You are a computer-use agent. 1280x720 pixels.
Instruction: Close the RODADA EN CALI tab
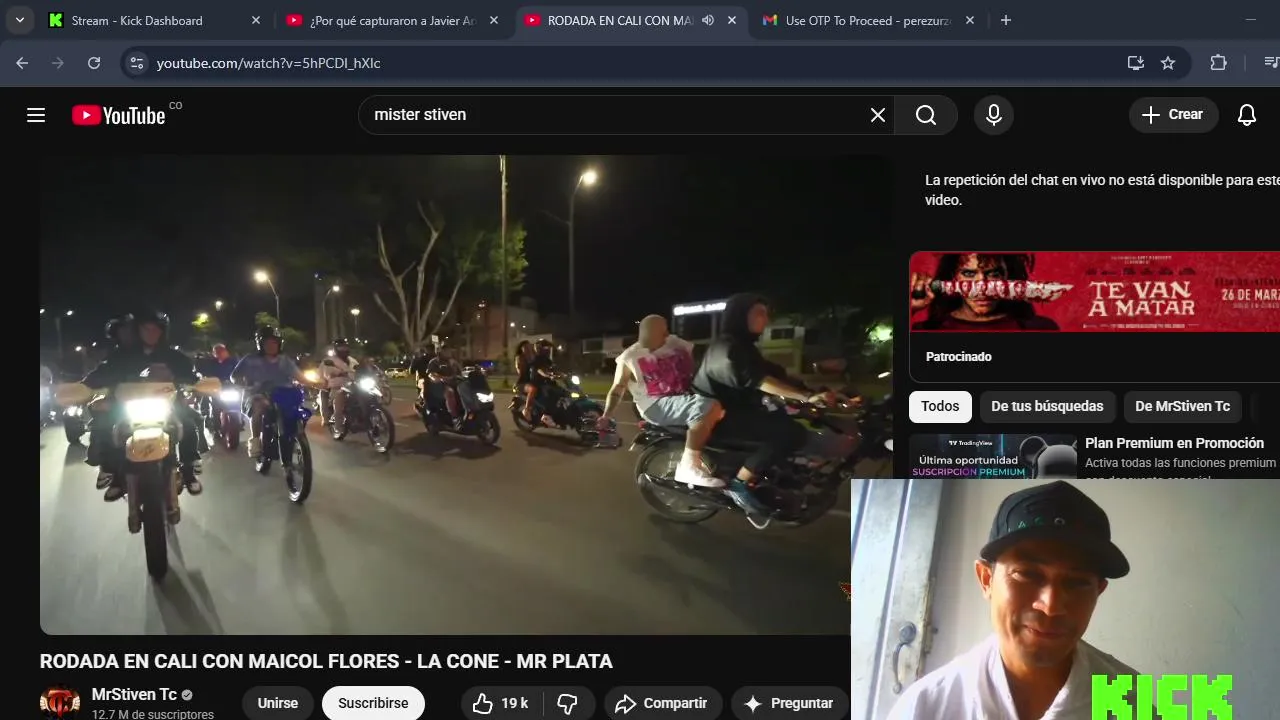[731, 20]
